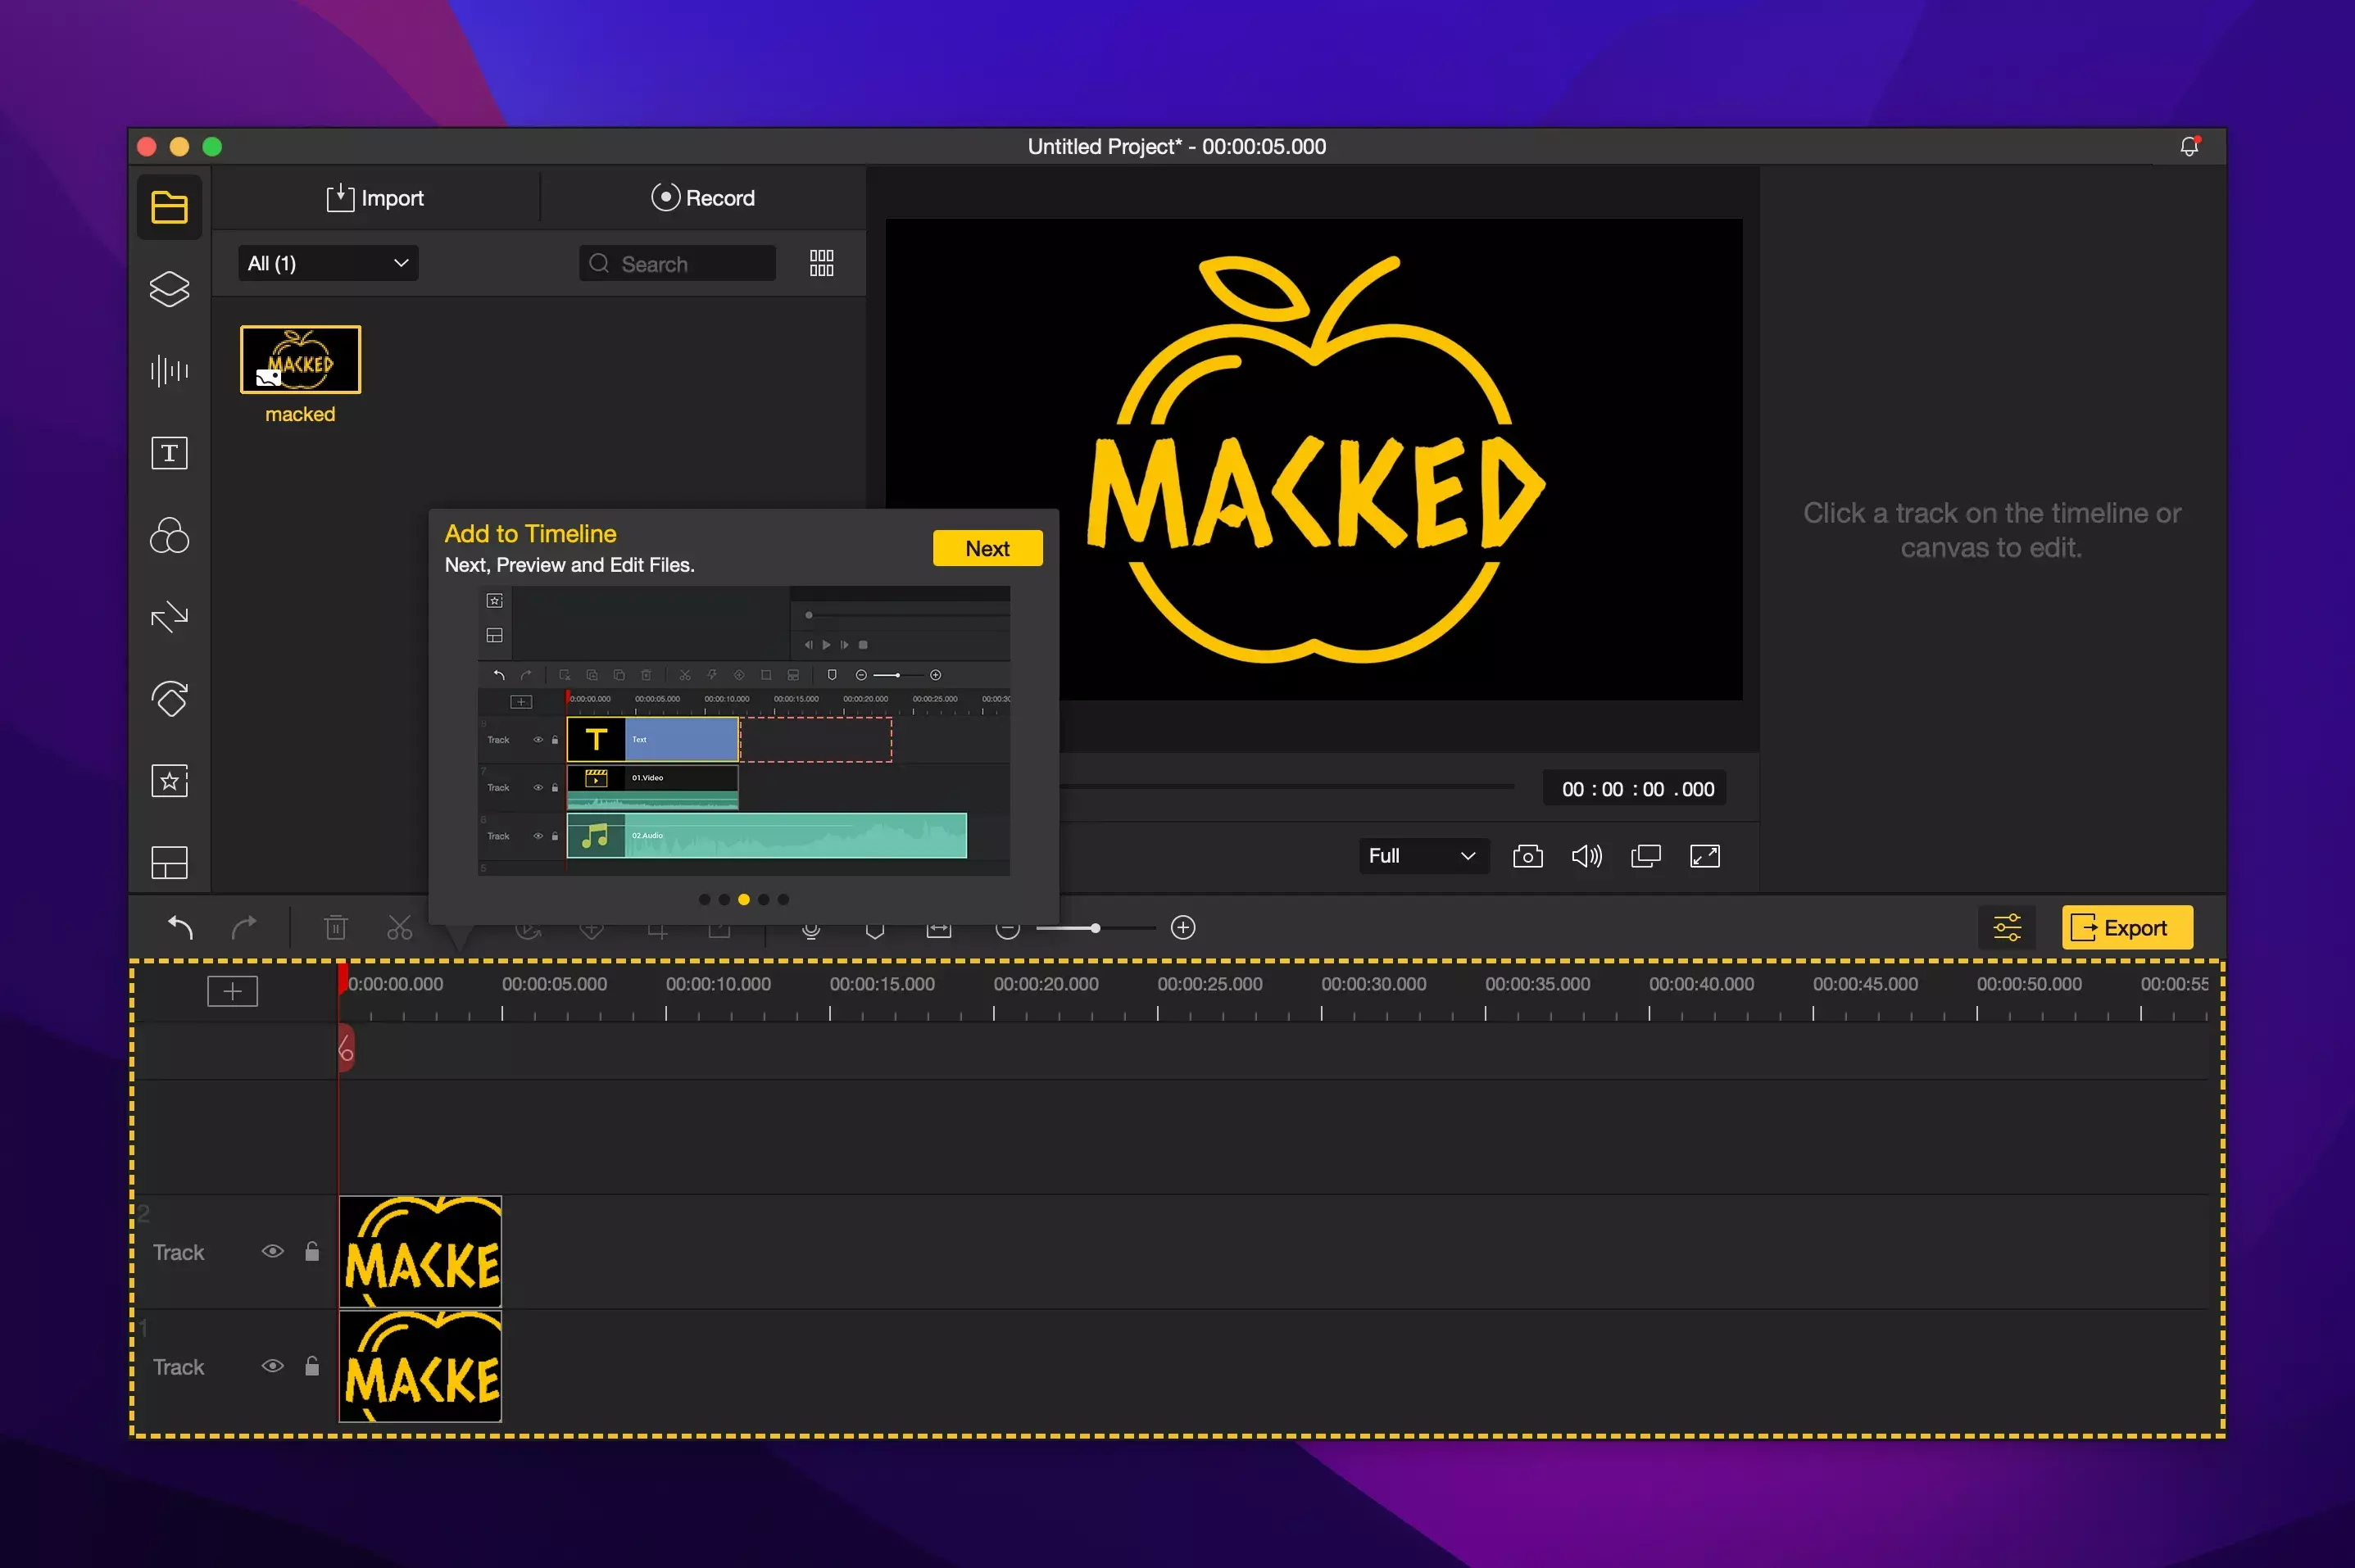Open the Text panel in sidebar
This screenshot has height=1568, width=2355.
click(169, 453)
